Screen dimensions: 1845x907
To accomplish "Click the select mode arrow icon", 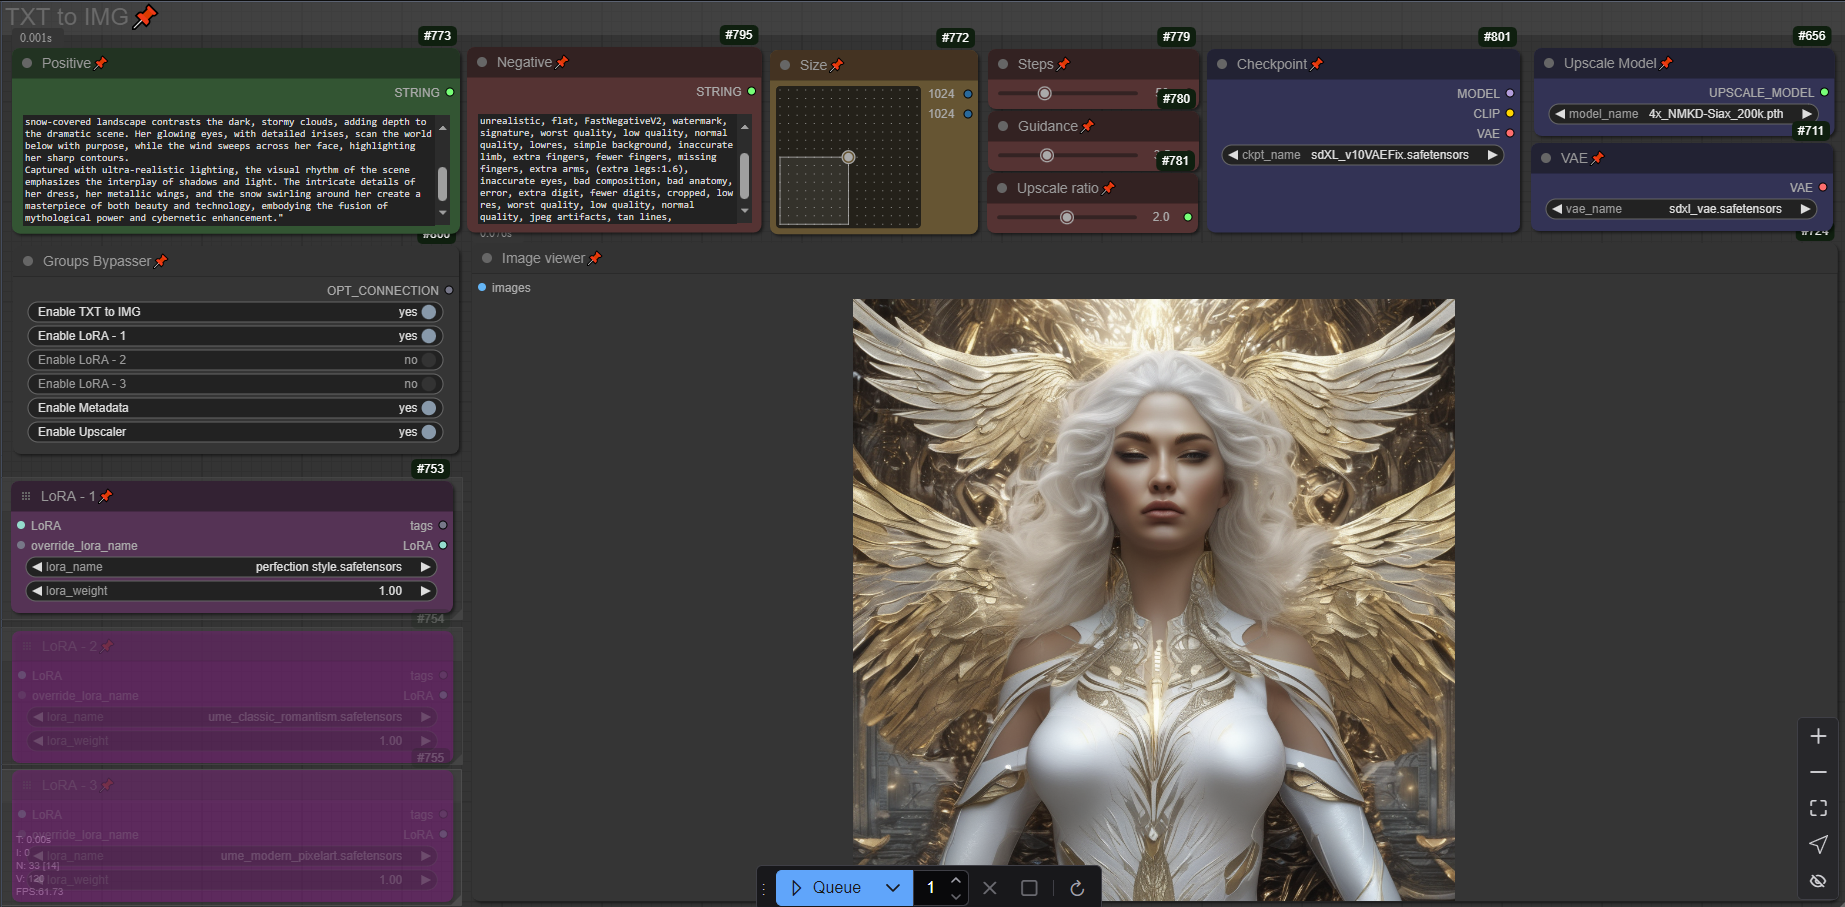I will point(1818,844).
